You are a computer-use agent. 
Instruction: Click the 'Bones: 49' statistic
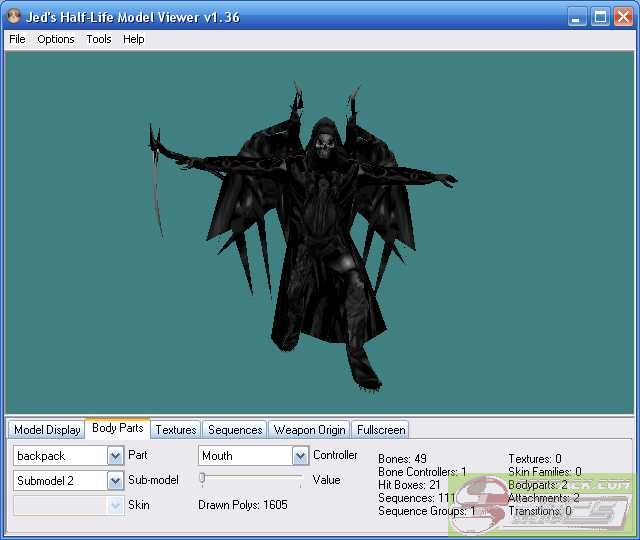click(x=402, y=459)
